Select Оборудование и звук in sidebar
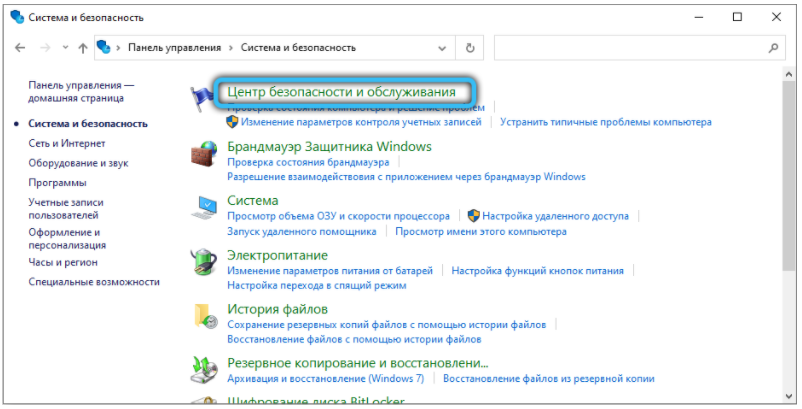 (x=78, y=163)
